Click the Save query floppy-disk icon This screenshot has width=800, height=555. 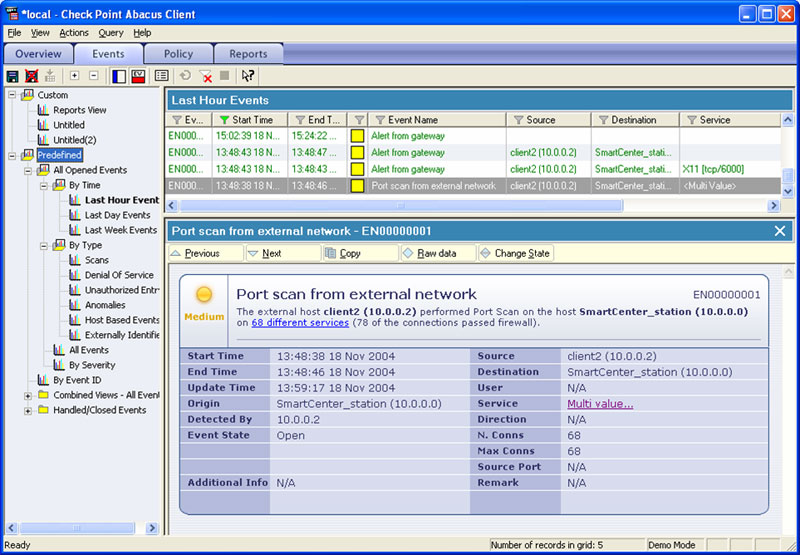[x=13, y=76]
